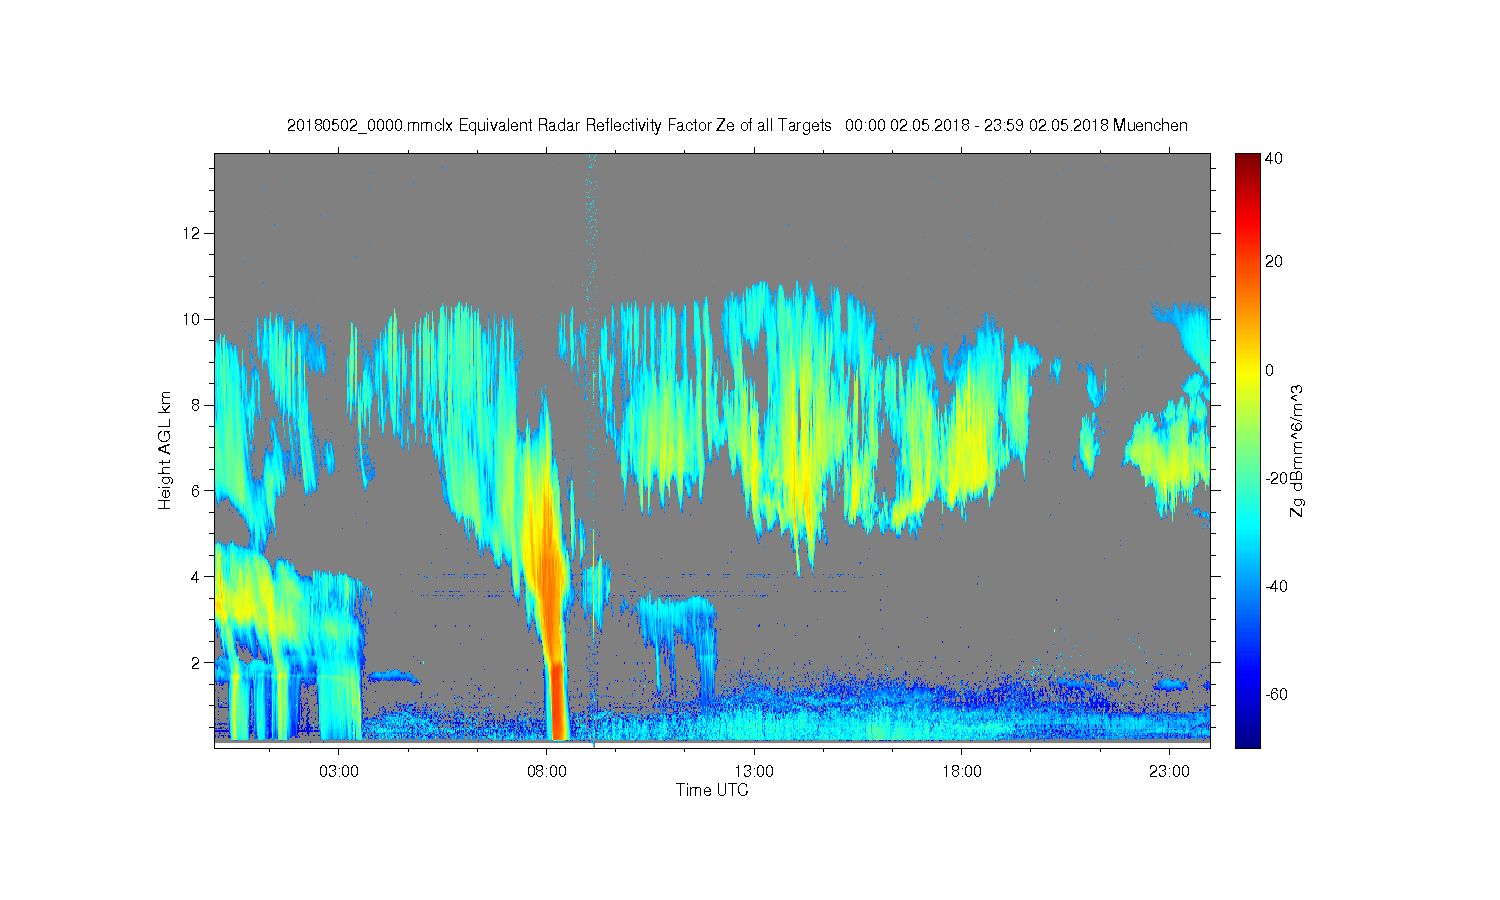
Task: Click the dark blue bottom of colorbar
Action: tap(1247, 738)
